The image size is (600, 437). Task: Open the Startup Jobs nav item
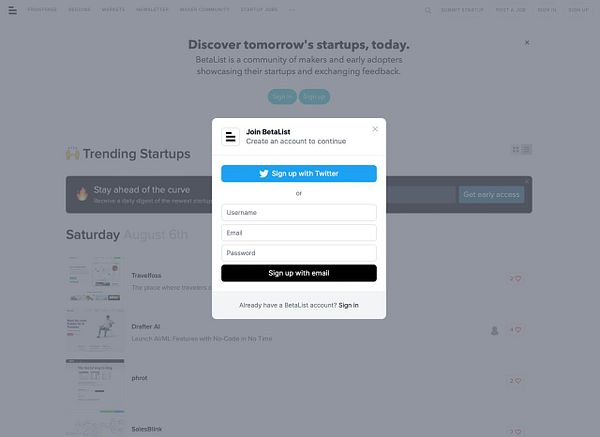click(259, 10)
